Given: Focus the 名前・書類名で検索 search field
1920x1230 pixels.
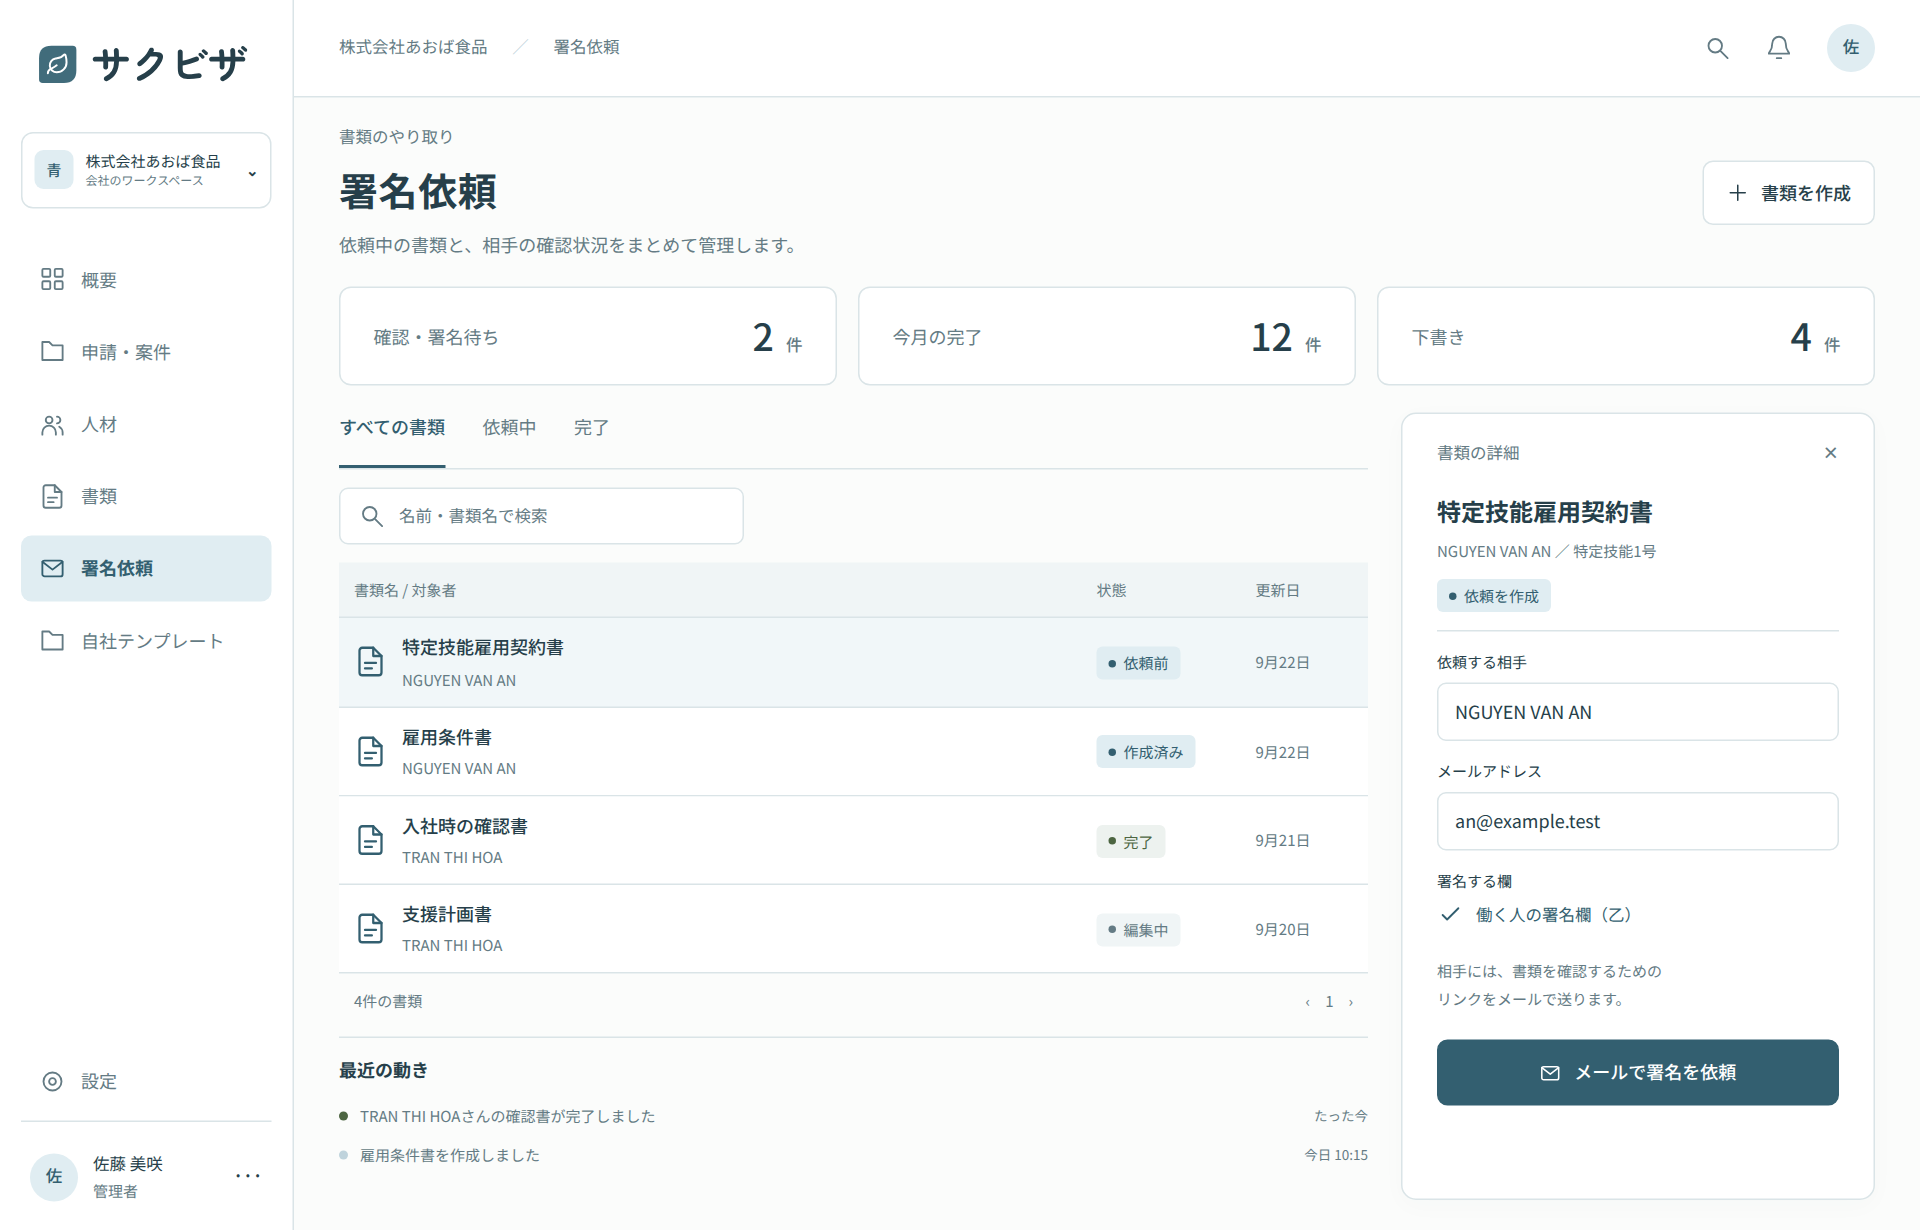Looking at the screenshot, I should click(x=541, y=516).
